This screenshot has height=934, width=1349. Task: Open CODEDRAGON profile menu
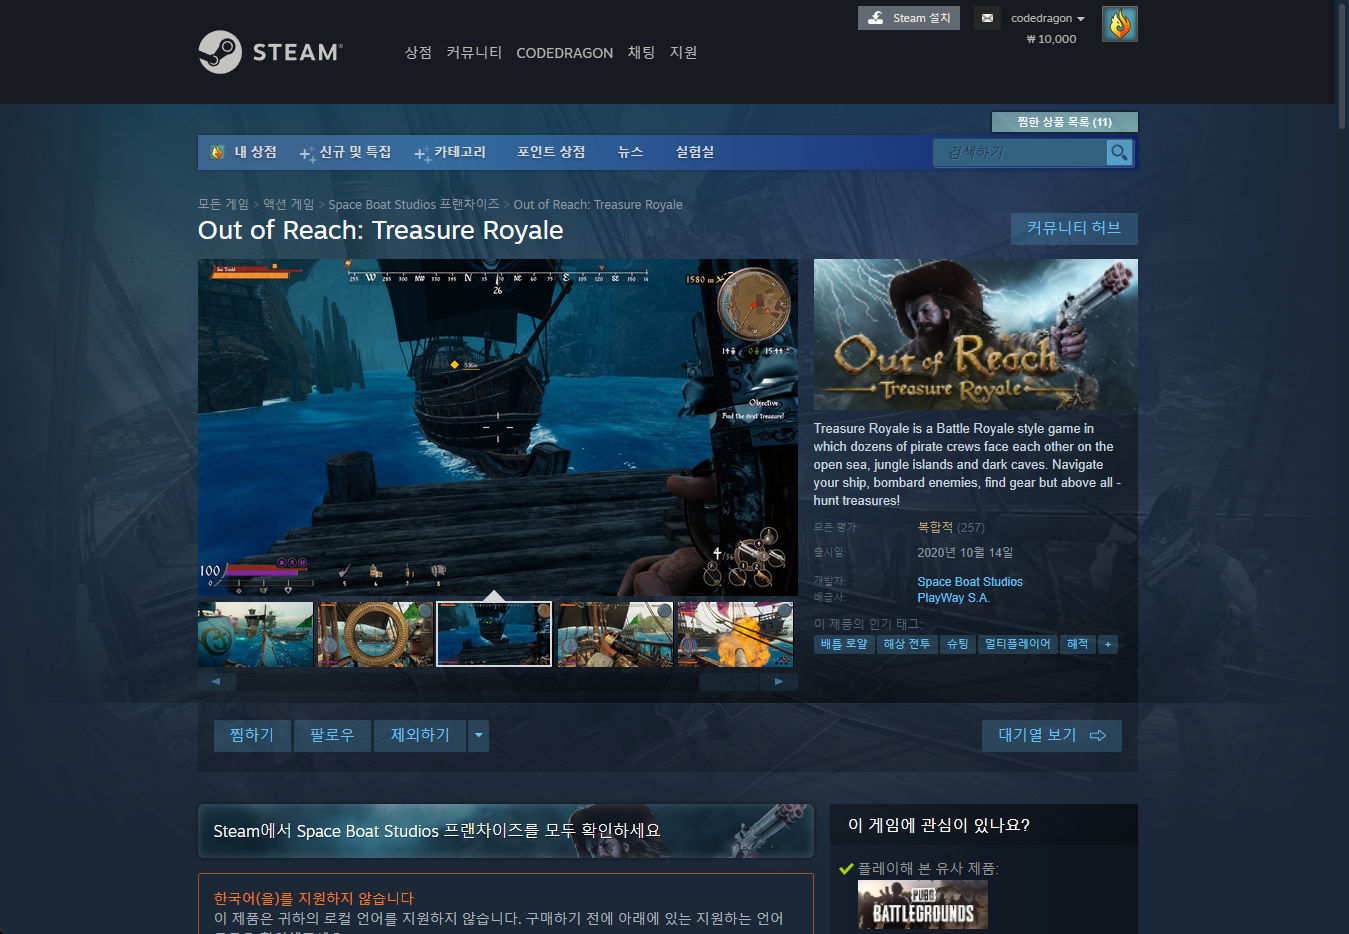click(564, 52)
